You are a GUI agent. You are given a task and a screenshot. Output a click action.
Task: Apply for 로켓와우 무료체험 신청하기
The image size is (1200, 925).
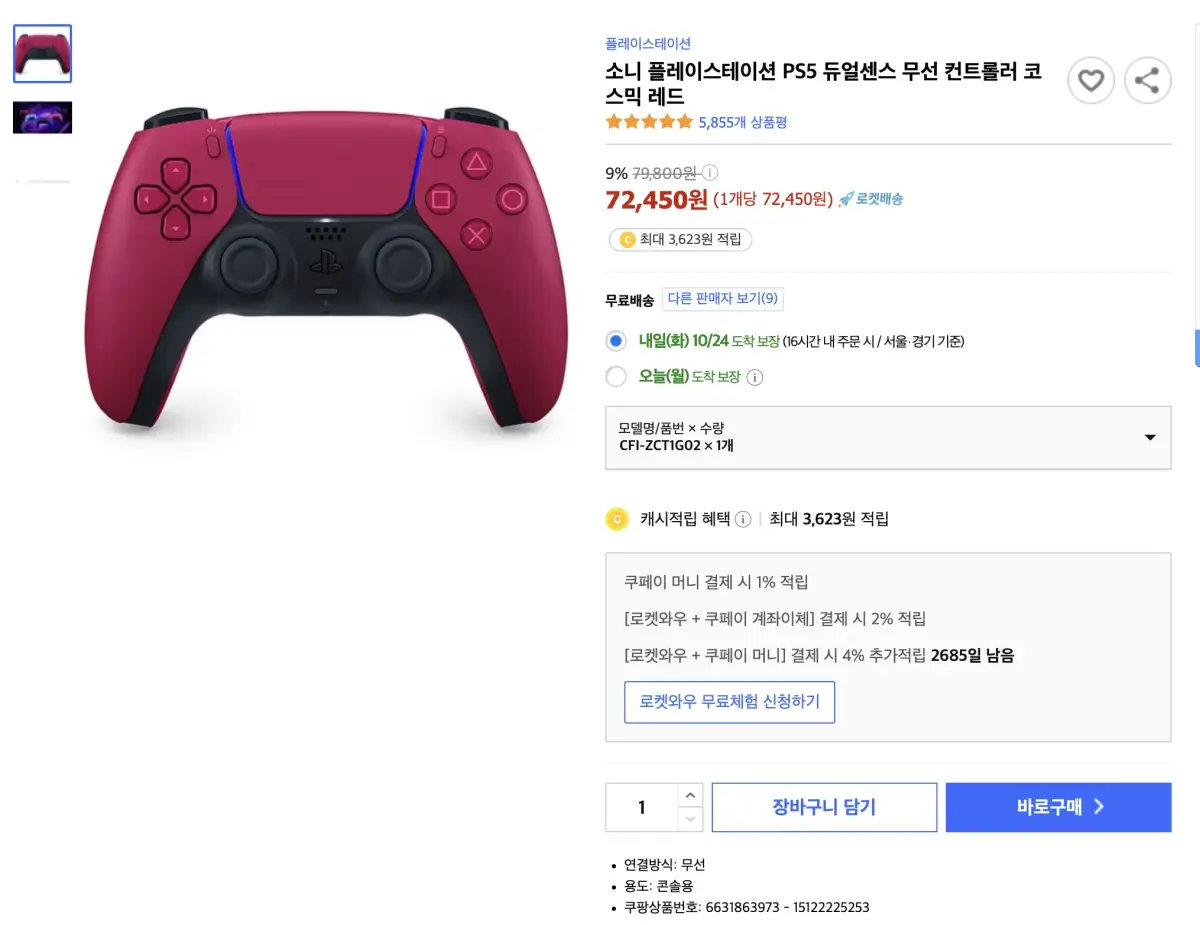pyautogui.click(x=729, y=701)
